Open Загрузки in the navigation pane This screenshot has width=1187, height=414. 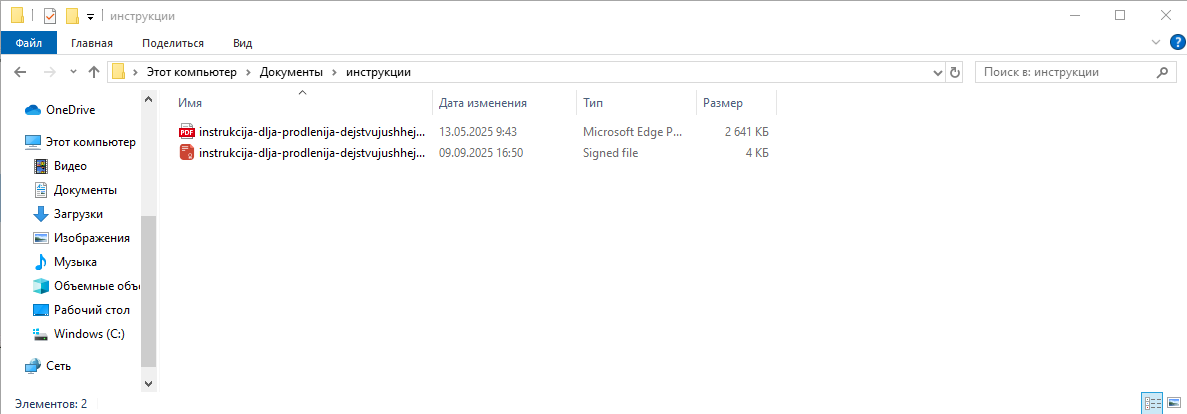point(78,214)
